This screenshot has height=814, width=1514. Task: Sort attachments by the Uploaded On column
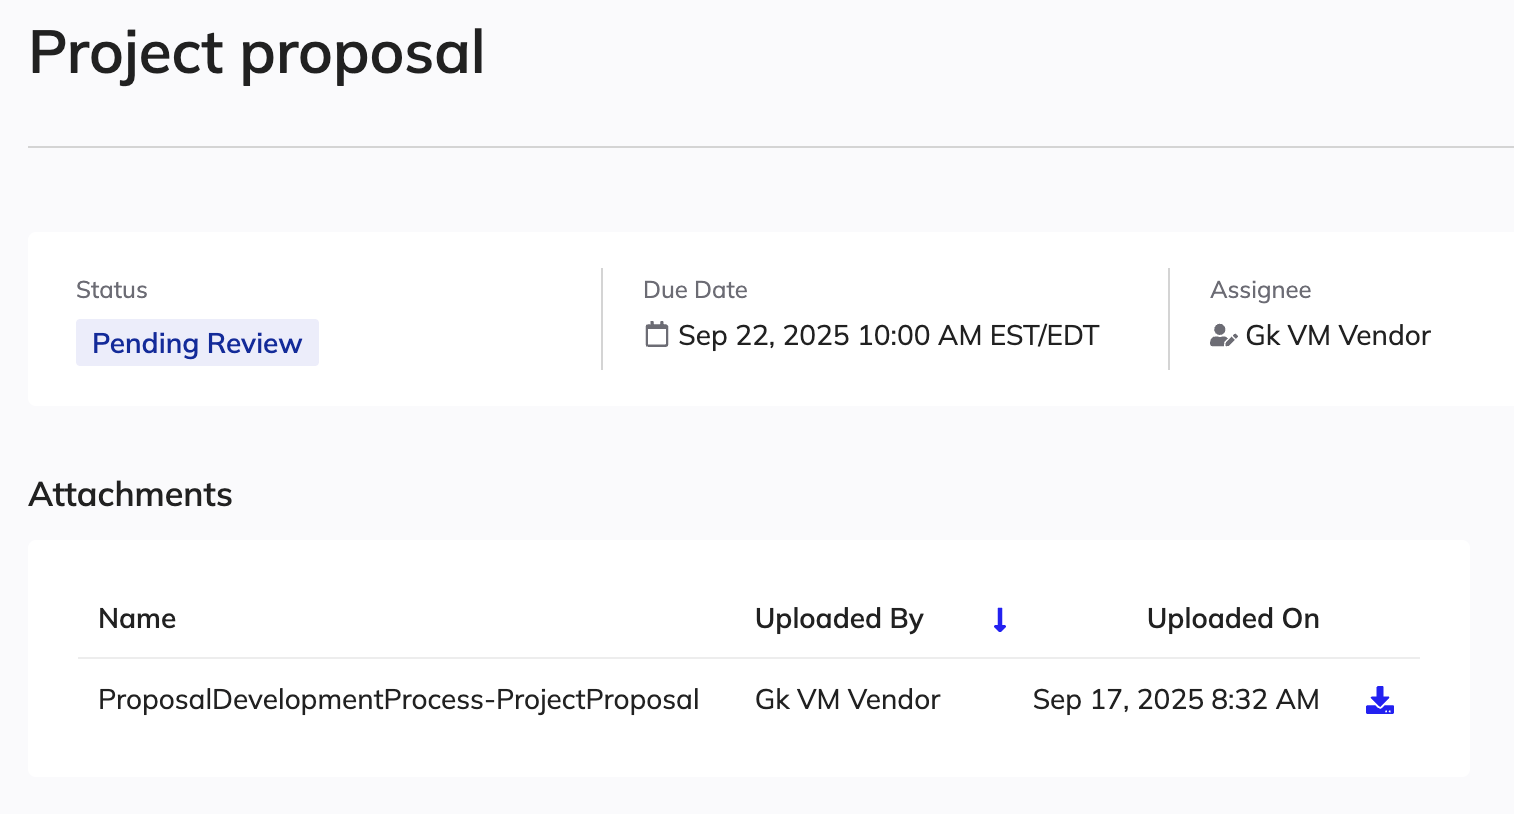(1233, 619)
